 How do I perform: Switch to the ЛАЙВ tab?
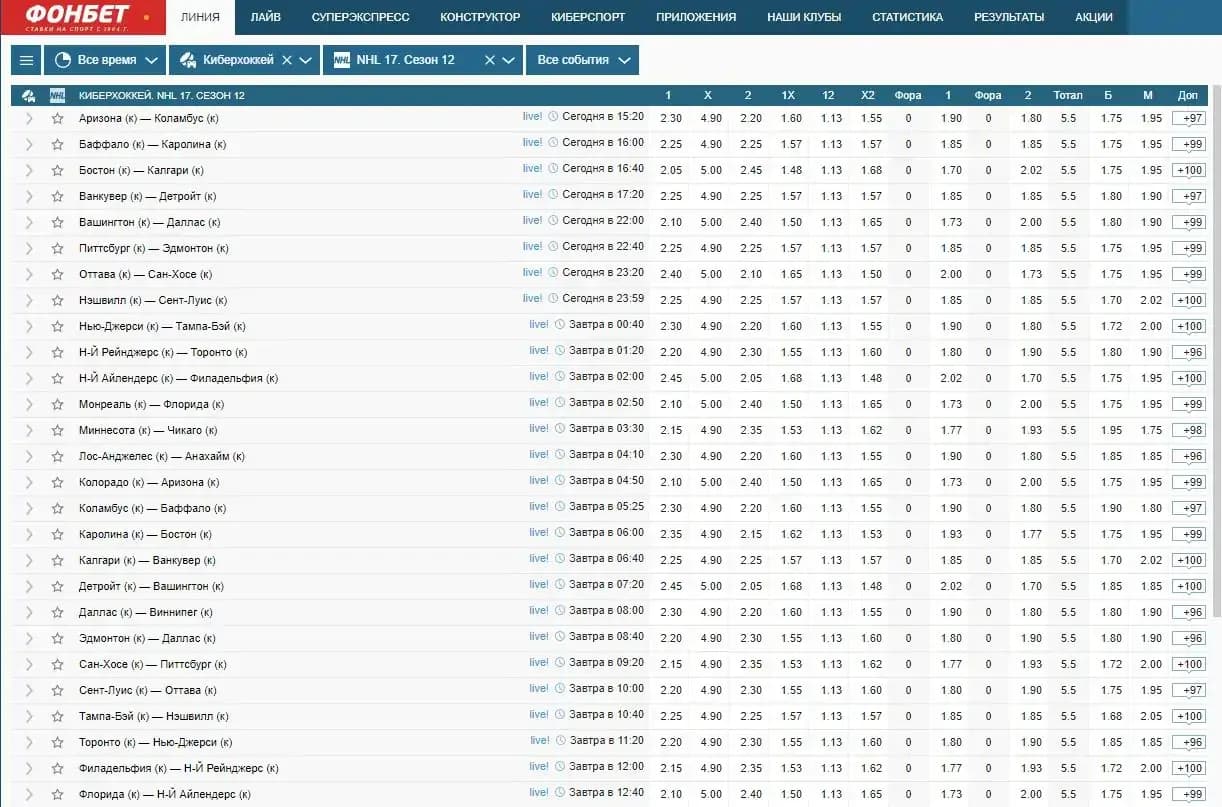(266, 17)
